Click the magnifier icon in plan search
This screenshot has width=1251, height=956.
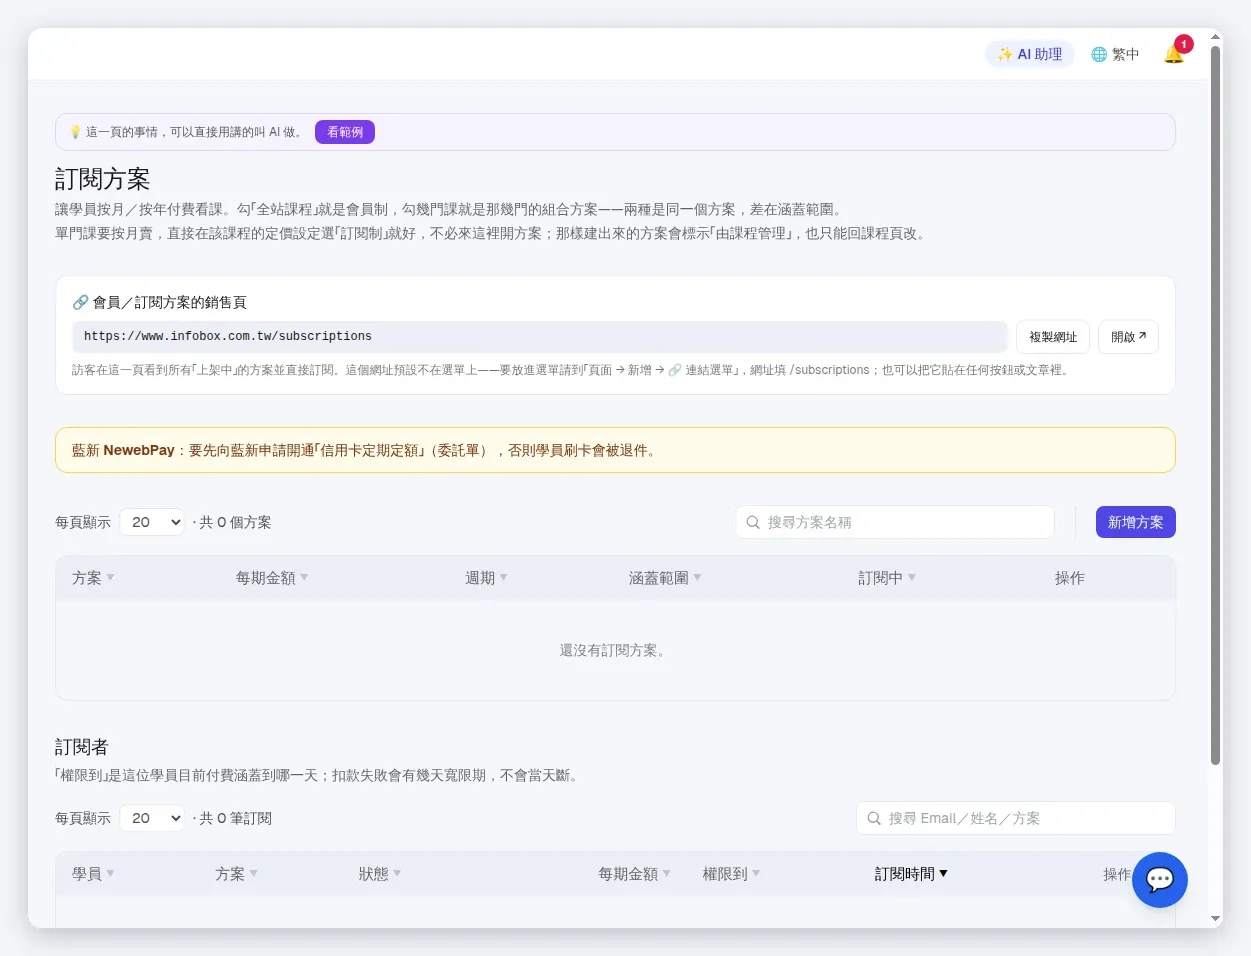pos(753,522)
